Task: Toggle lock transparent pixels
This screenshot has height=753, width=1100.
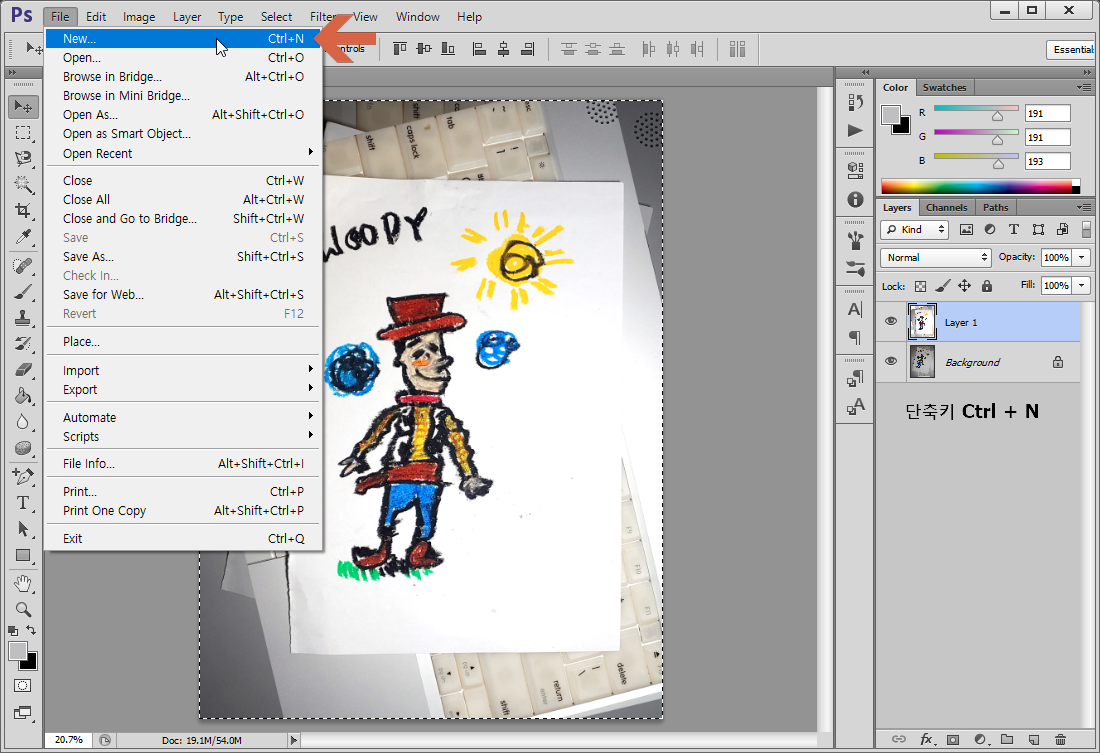Action: coord(920,286)
